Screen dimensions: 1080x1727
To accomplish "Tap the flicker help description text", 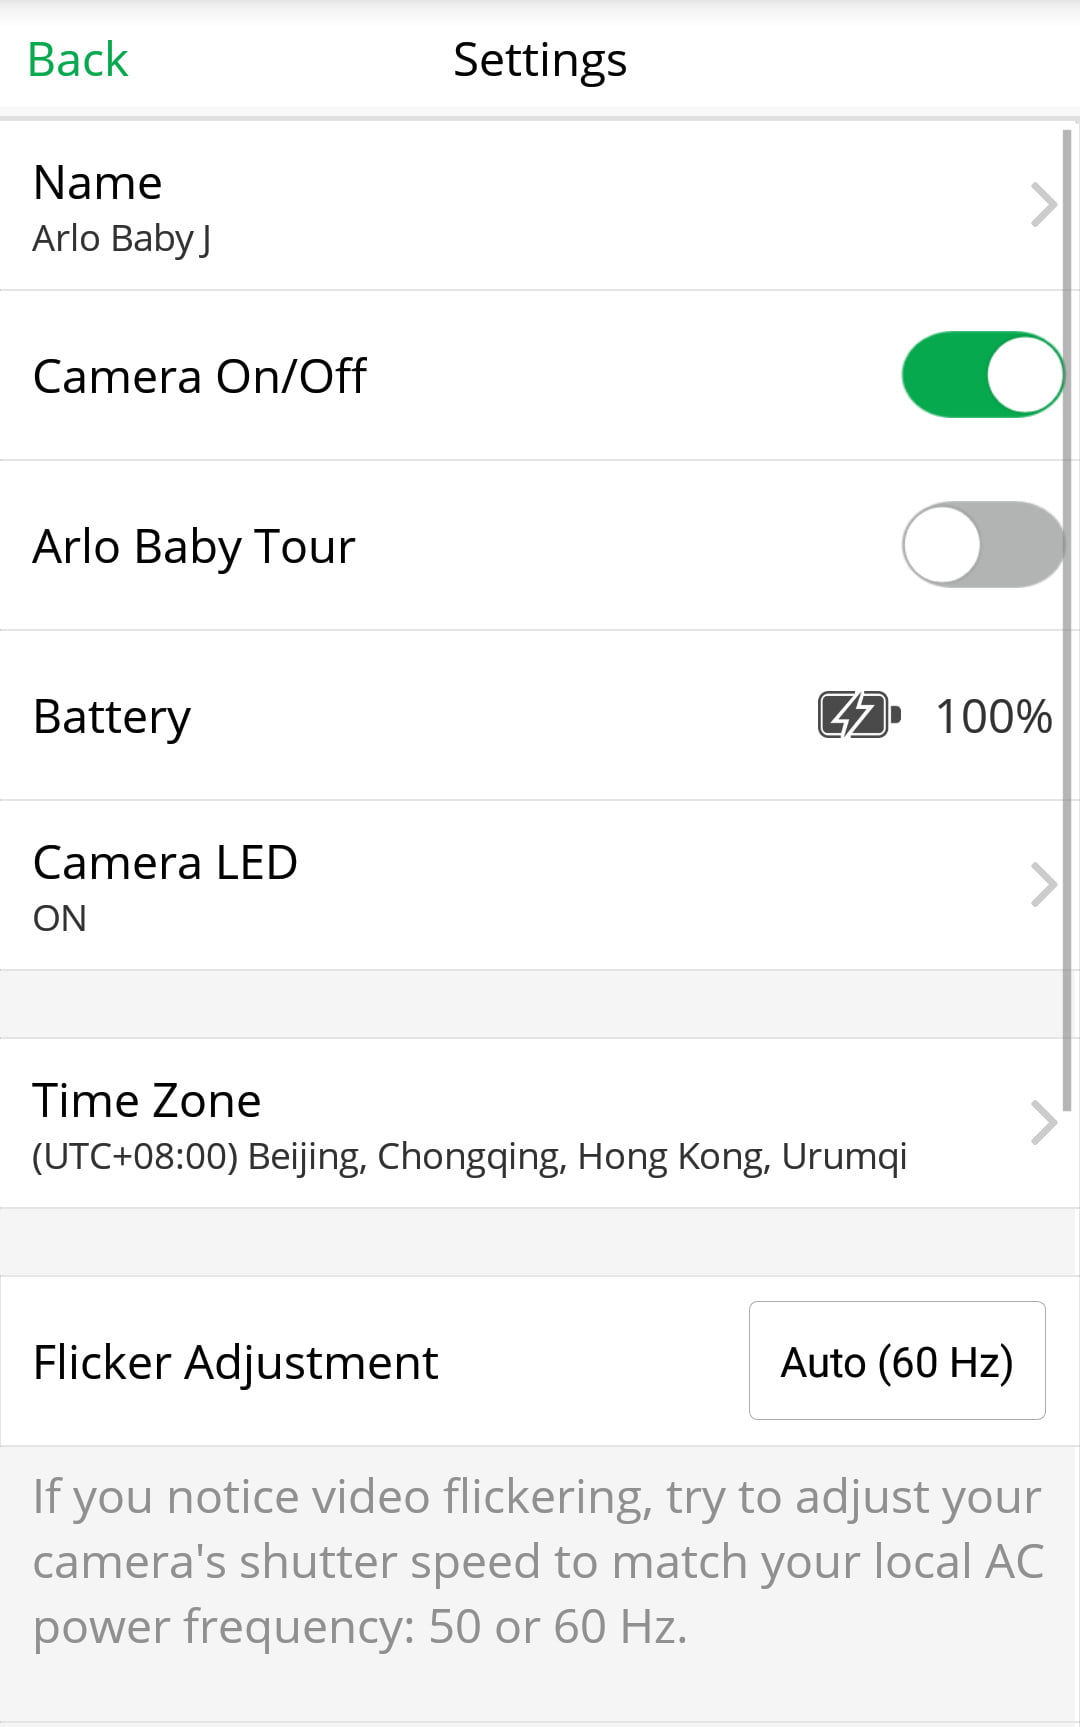I will tap(538, 1562).
